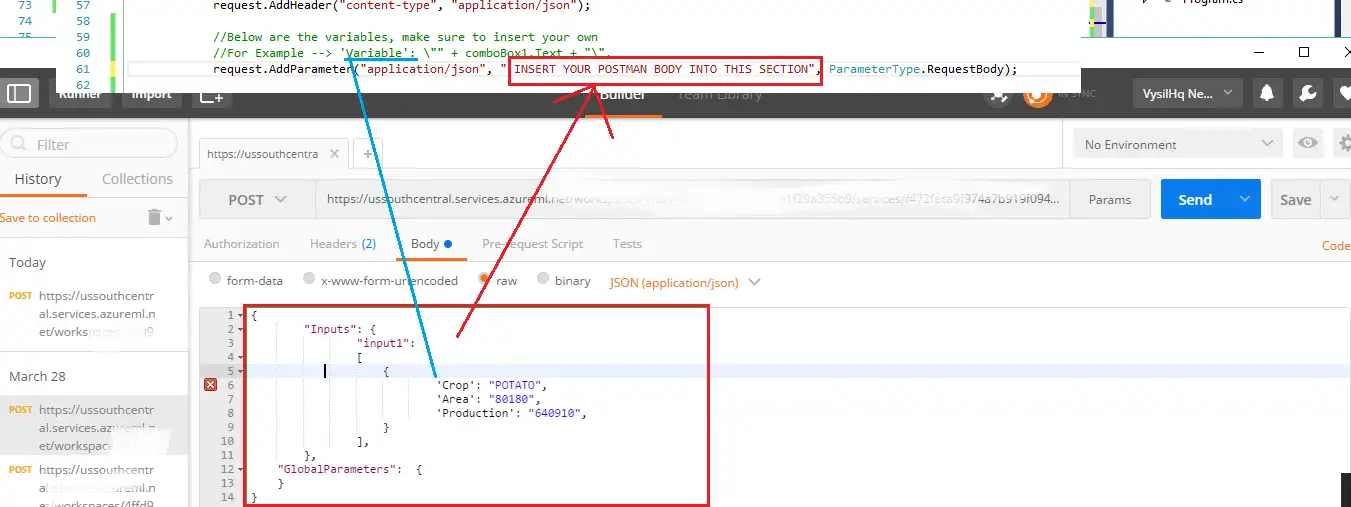Screen dimensions: 1351x507
Task: Switch to the Collections tab
Action: pos(137,179)
